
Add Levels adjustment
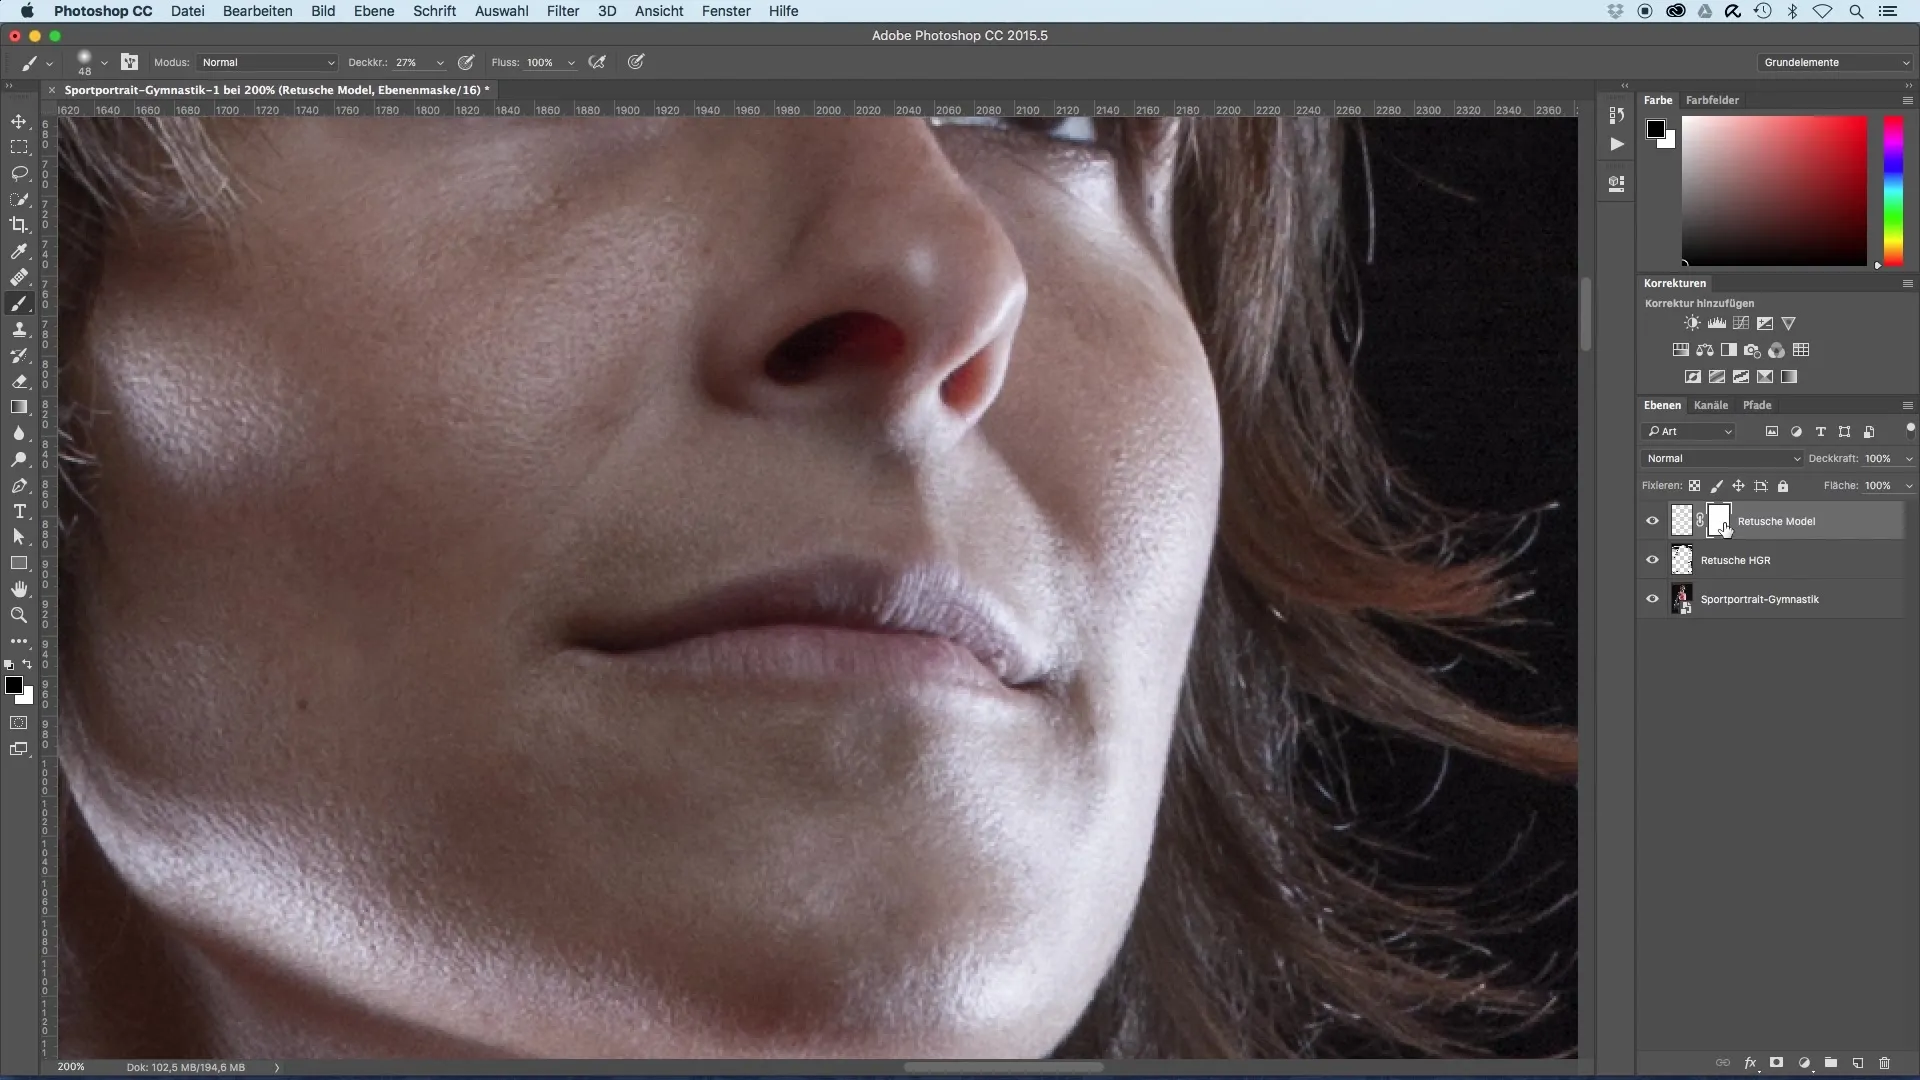1717,323
